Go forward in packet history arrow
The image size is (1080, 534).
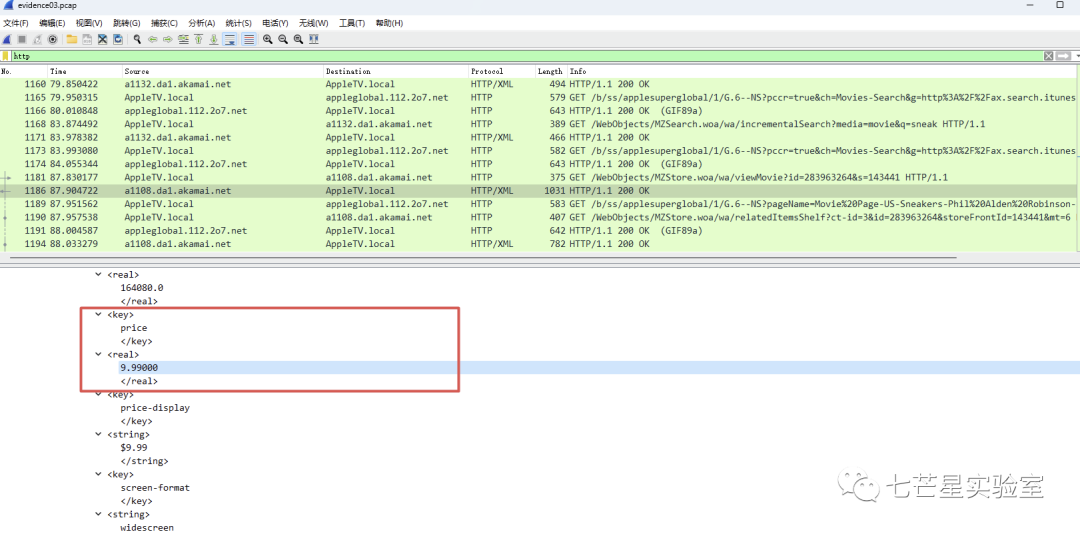point(167,39)
